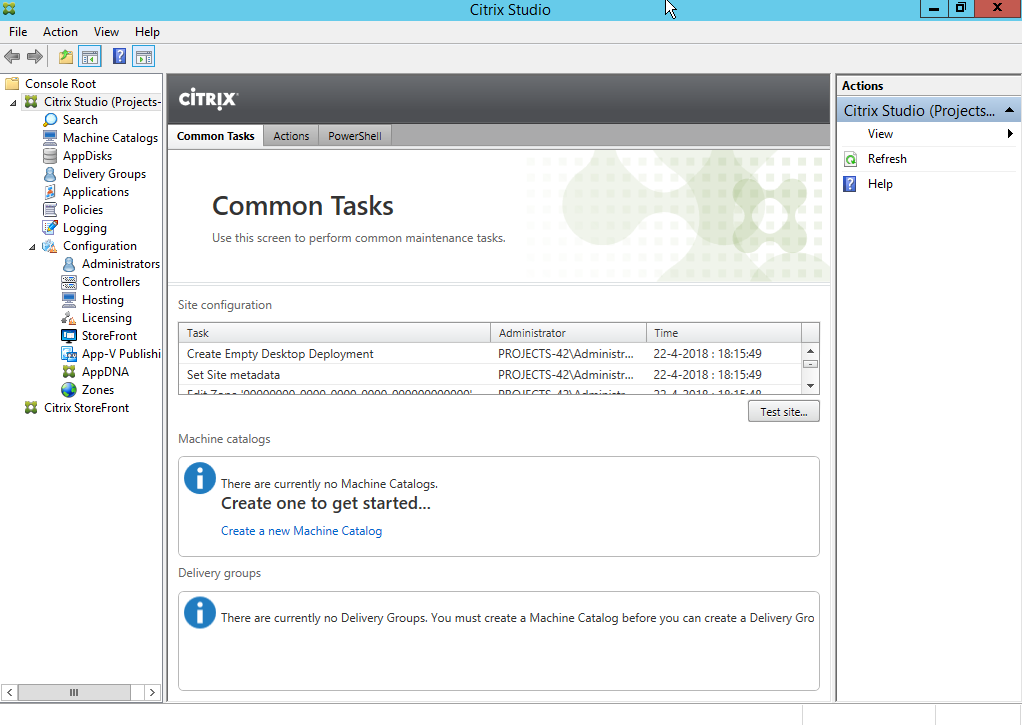
Task: Click the Citrix Studio title bar app icon
Action: 8,9
